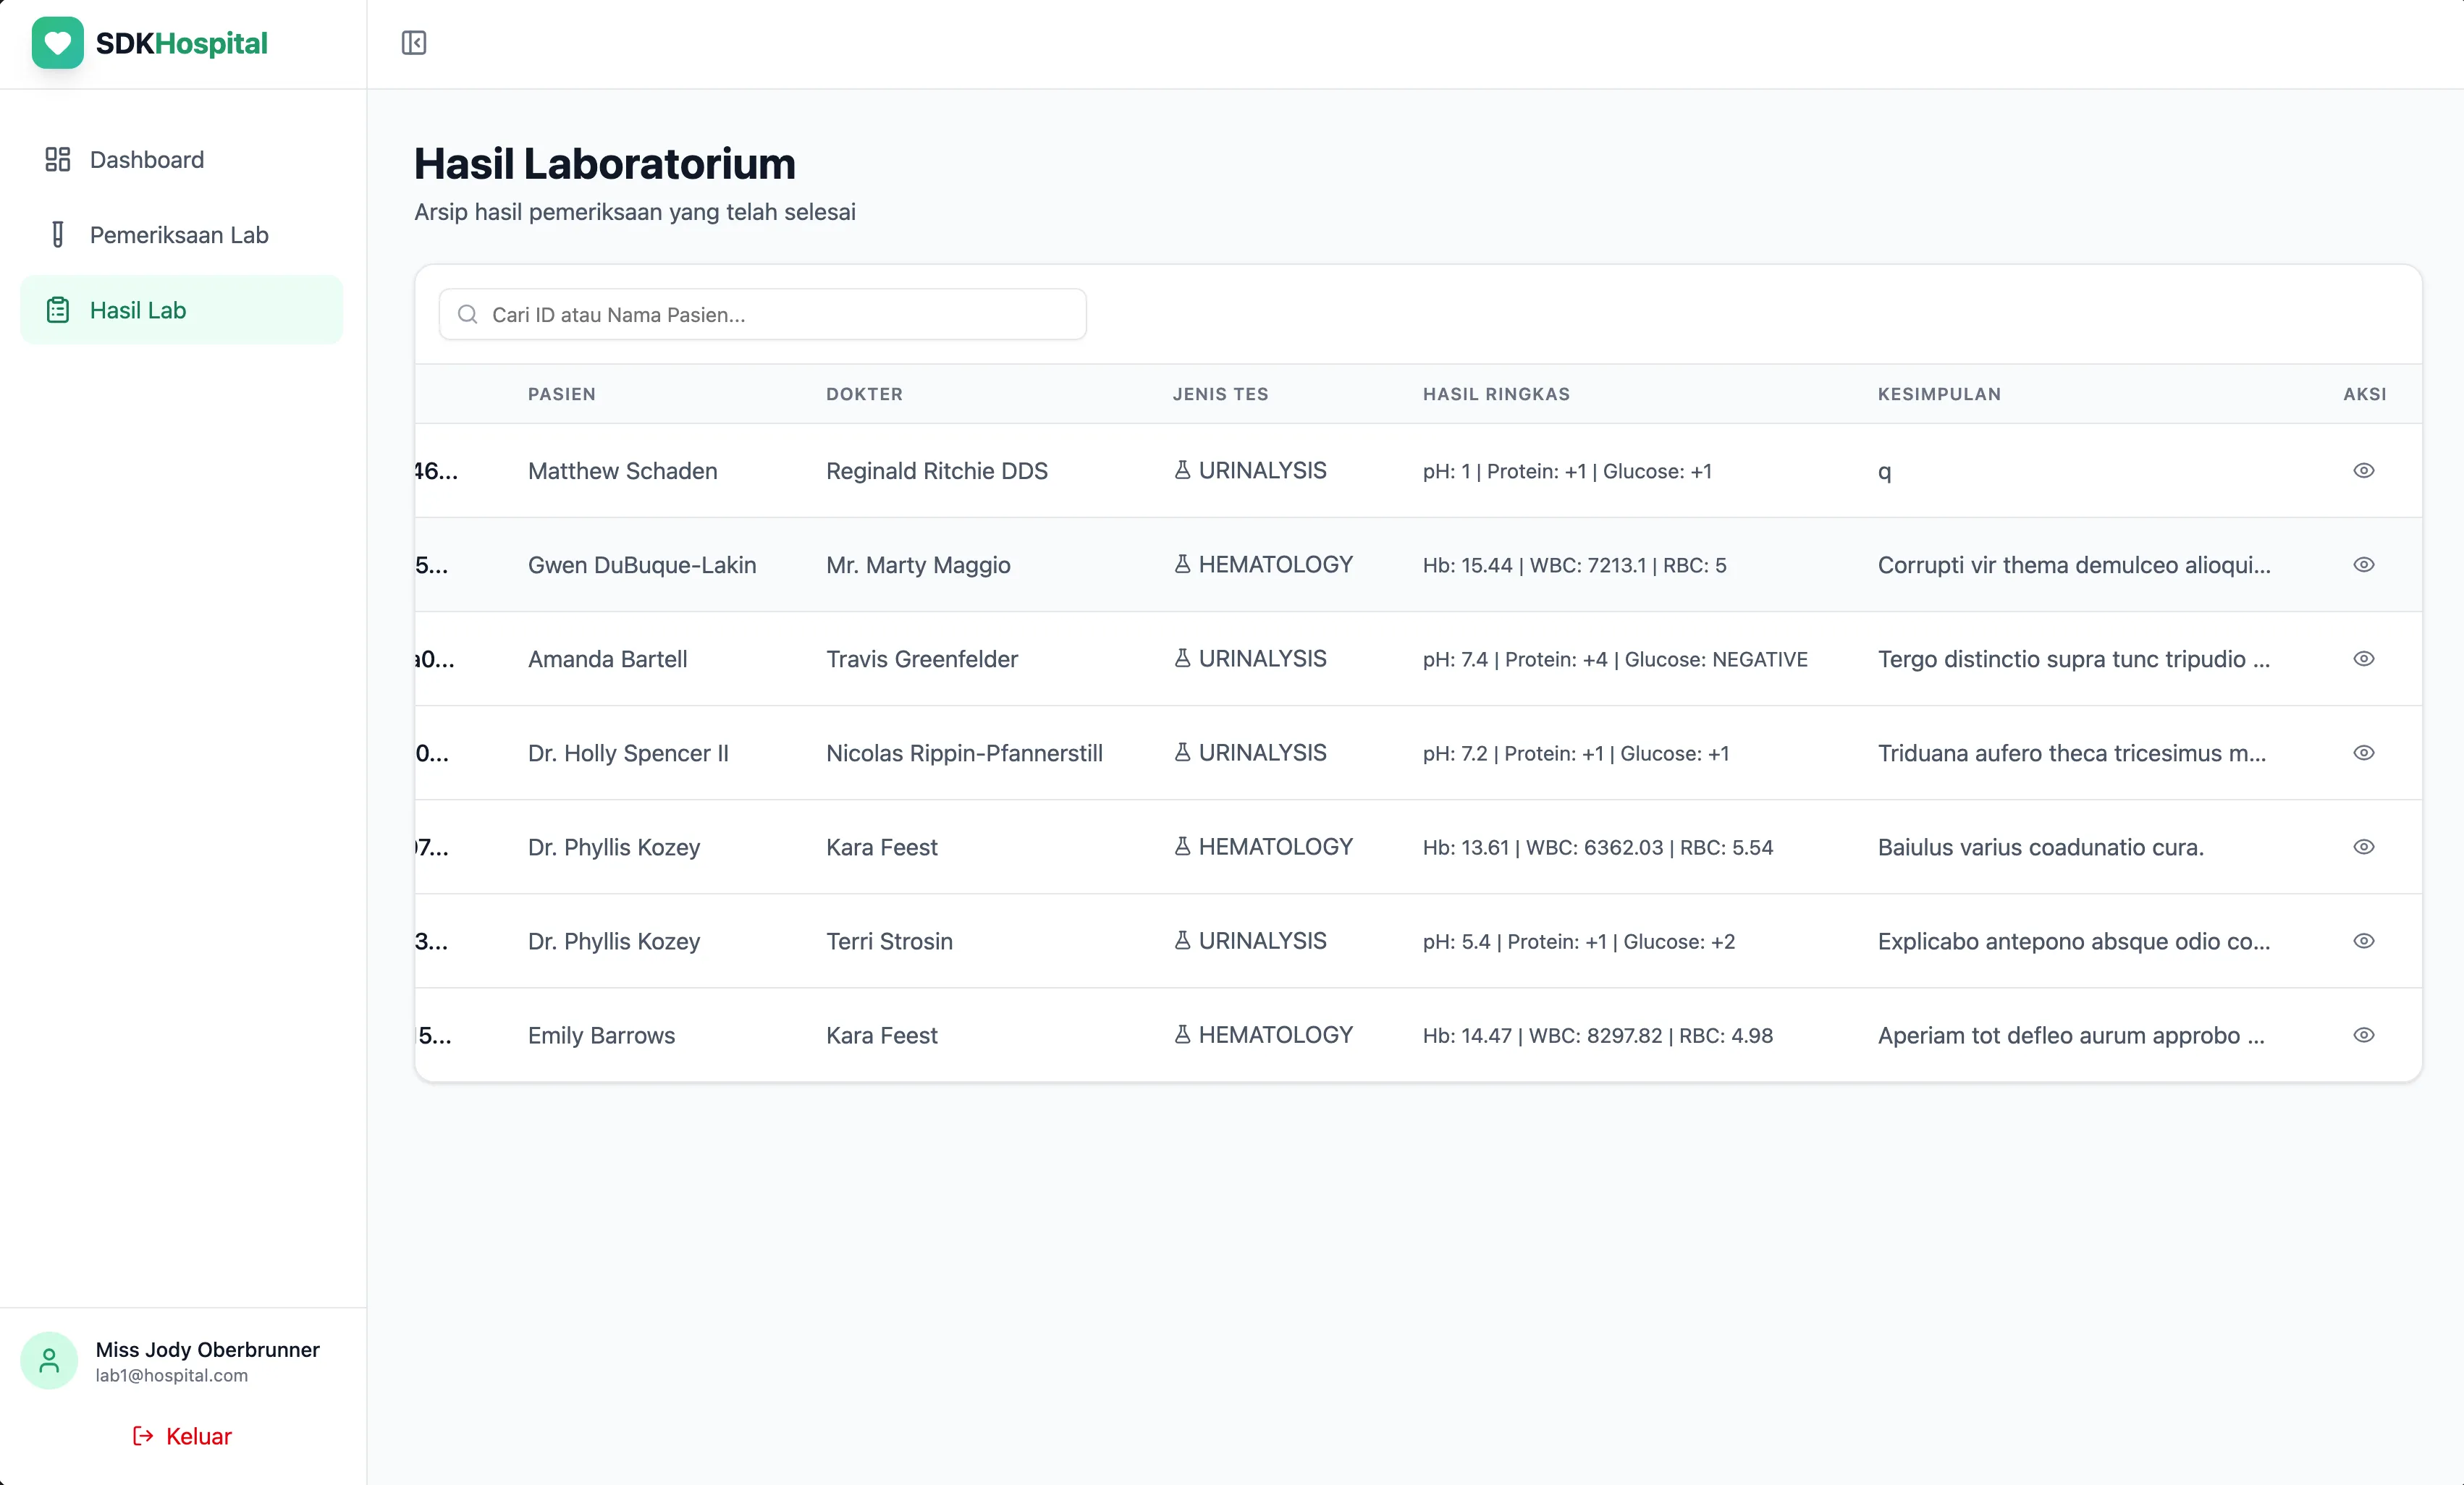View Amanda Bartell's lab detail eye icon
Viewport: 2464px width, 1485px height.
click(x=2364, y=658)
